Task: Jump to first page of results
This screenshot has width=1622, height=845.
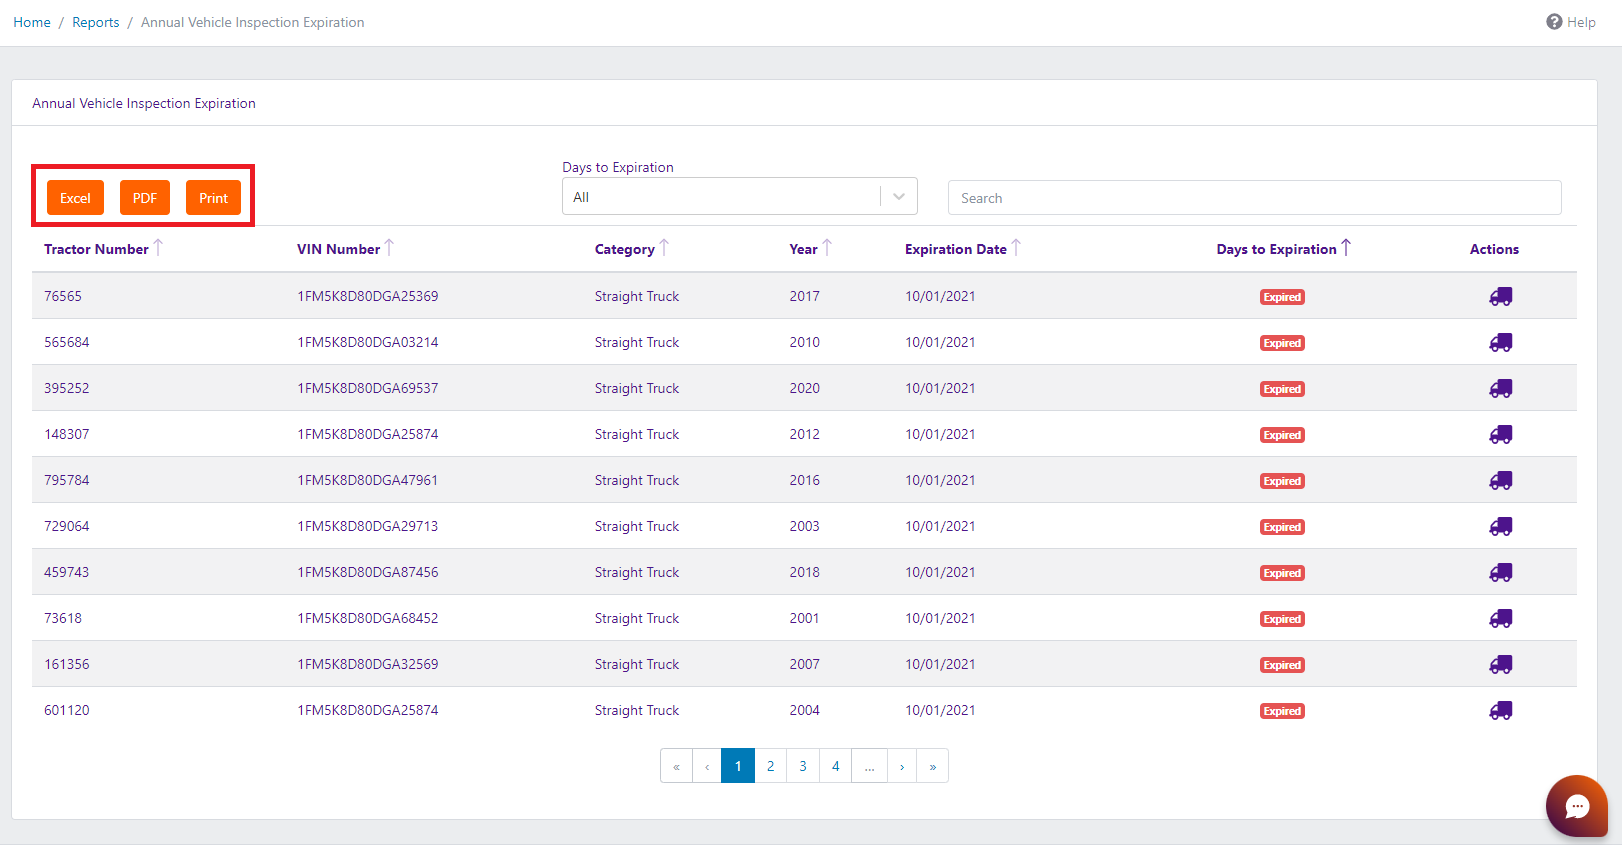Action: [676, 766]
